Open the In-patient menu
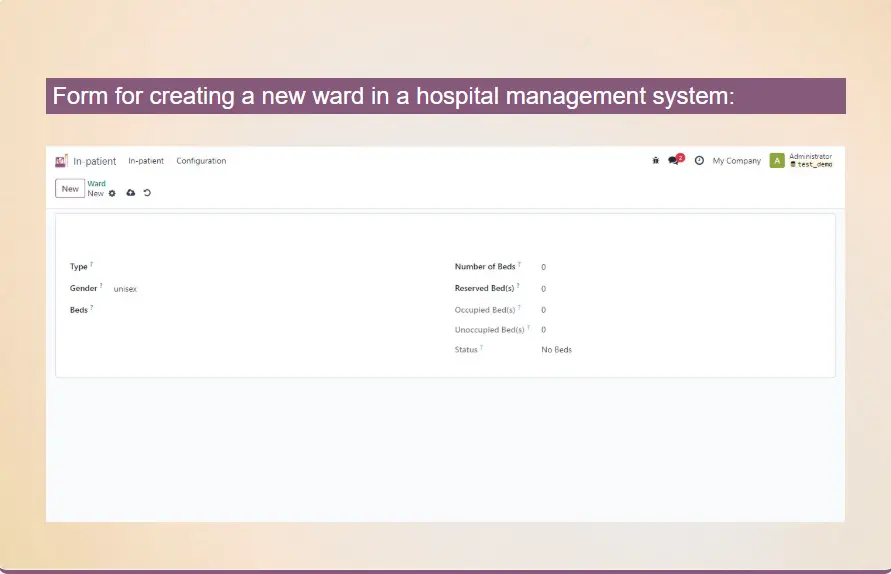The width and height of the screenshot is (891, 574). [146, 161]
